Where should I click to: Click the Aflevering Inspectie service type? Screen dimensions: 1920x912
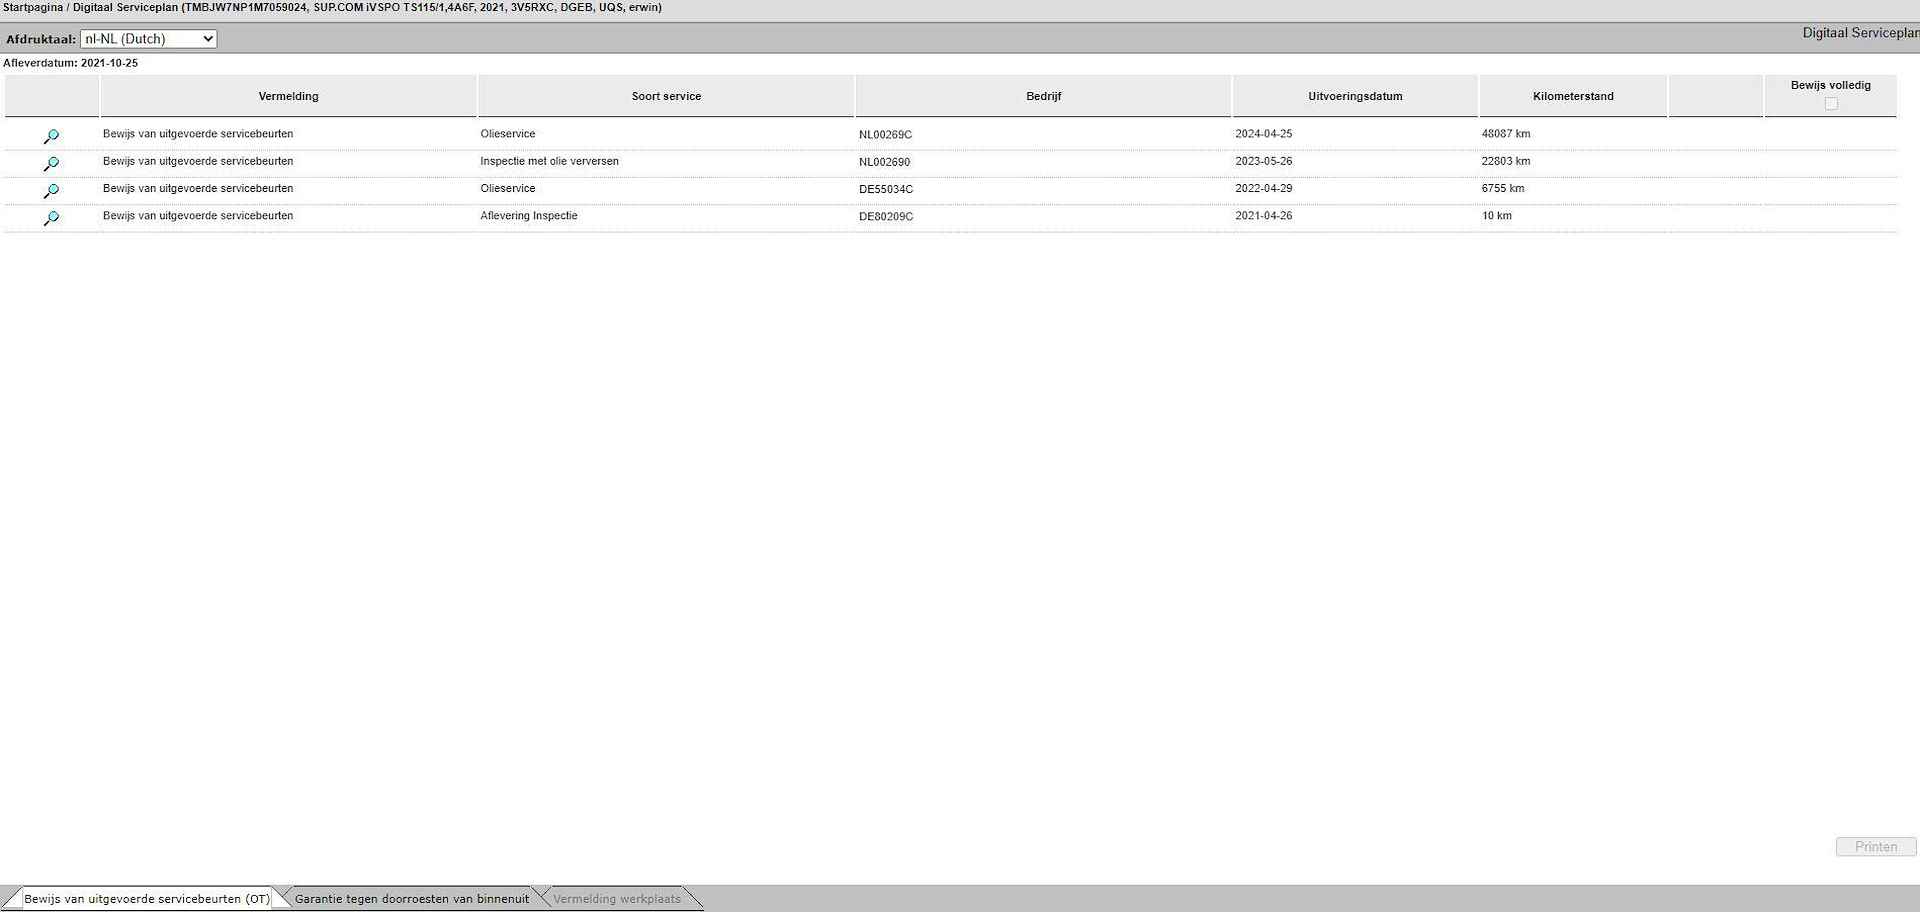pyautogui.click(x=528, y=215)
